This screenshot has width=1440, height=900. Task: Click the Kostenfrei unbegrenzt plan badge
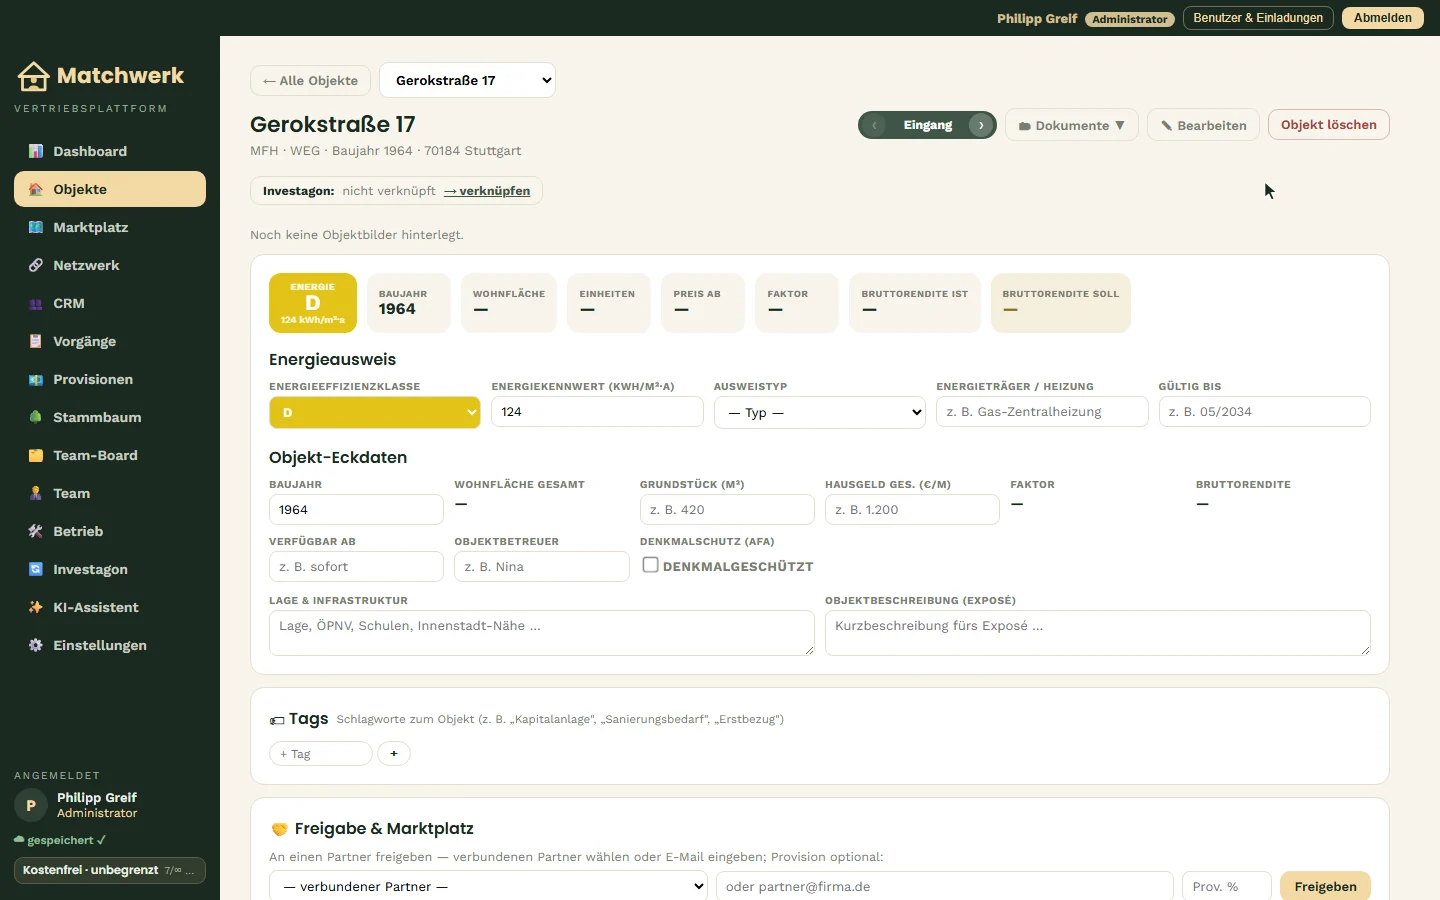point(110,870)
